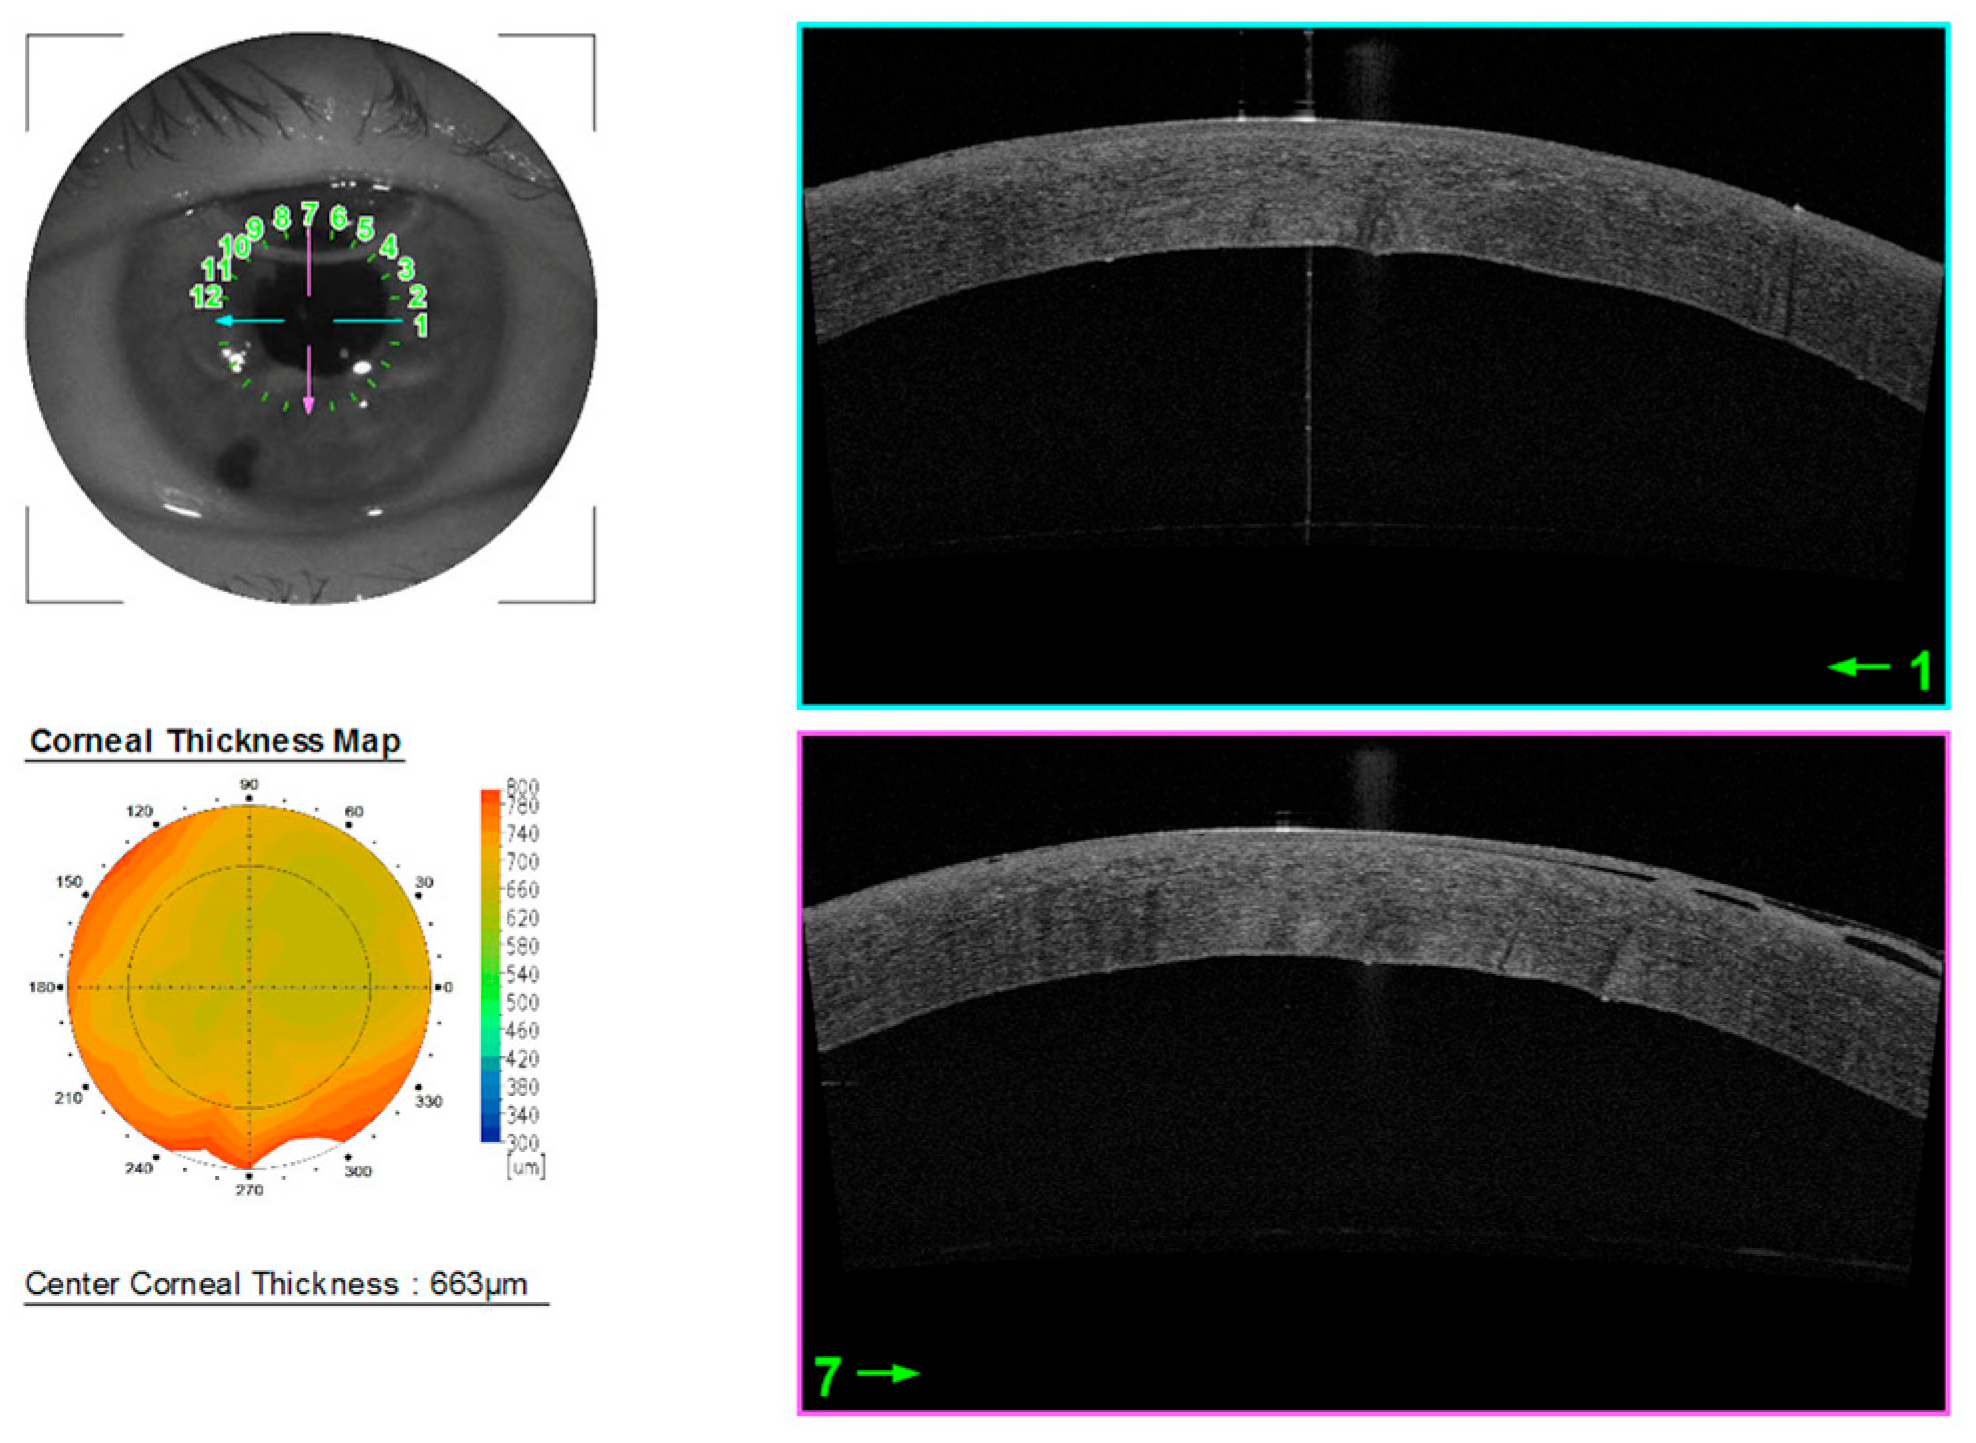Click the 90 degree label on thickness map
Image resolution: width=1976 pixels, height=1443 pixels.
(249, 785)
